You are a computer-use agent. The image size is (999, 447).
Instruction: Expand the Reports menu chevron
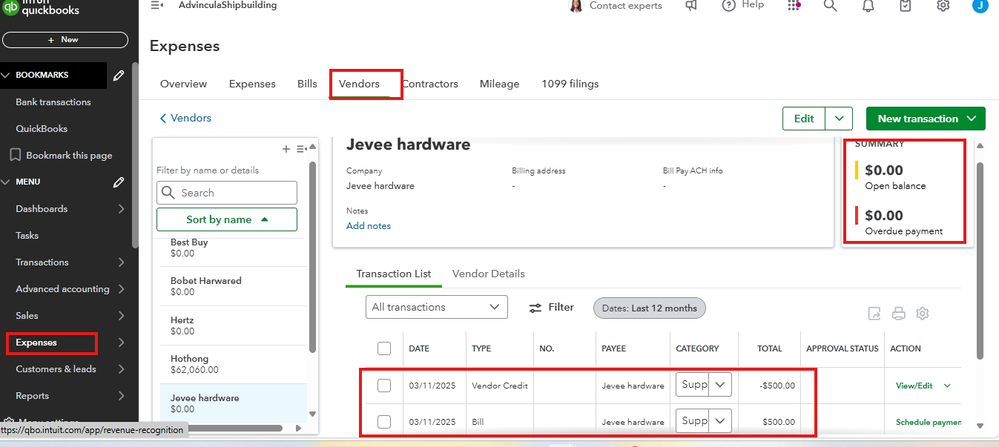point(122,396)
